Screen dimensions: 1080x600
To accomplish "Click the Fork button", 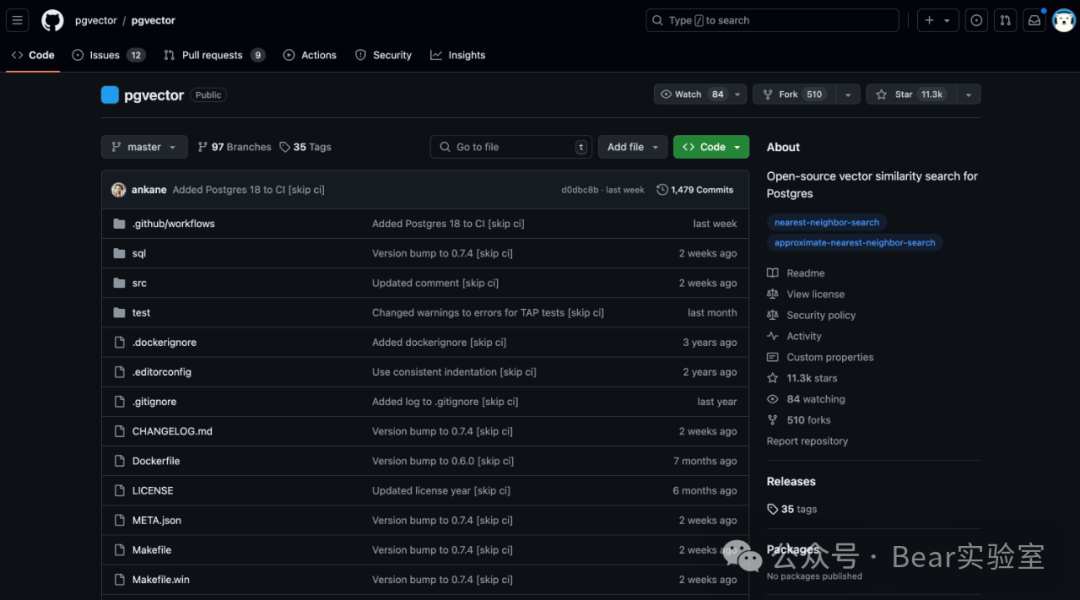I will [794, 94].
